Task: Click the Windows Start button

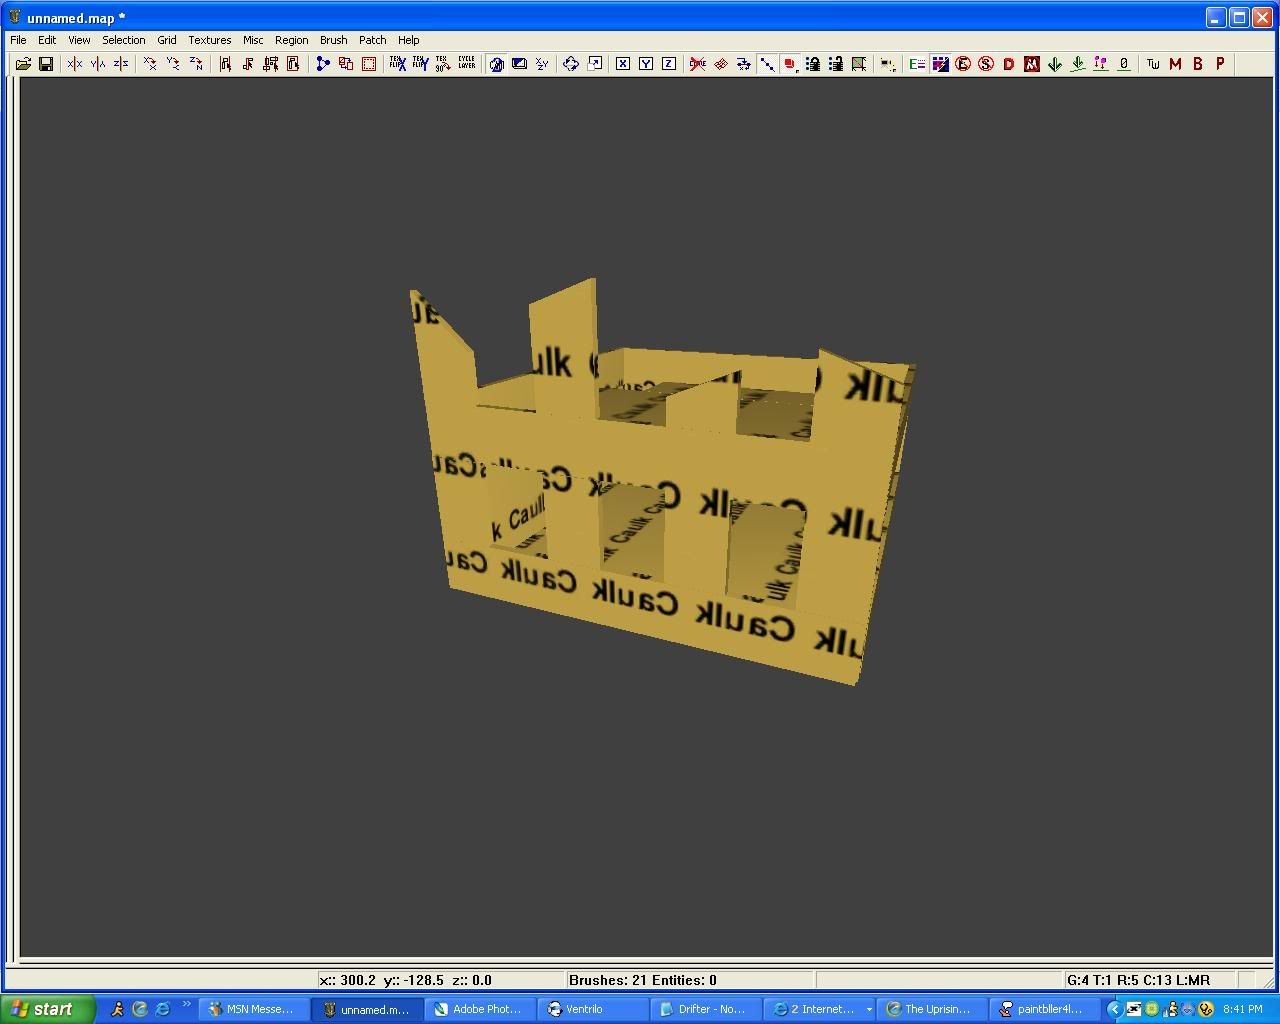Action: [x=48, y=1009]
